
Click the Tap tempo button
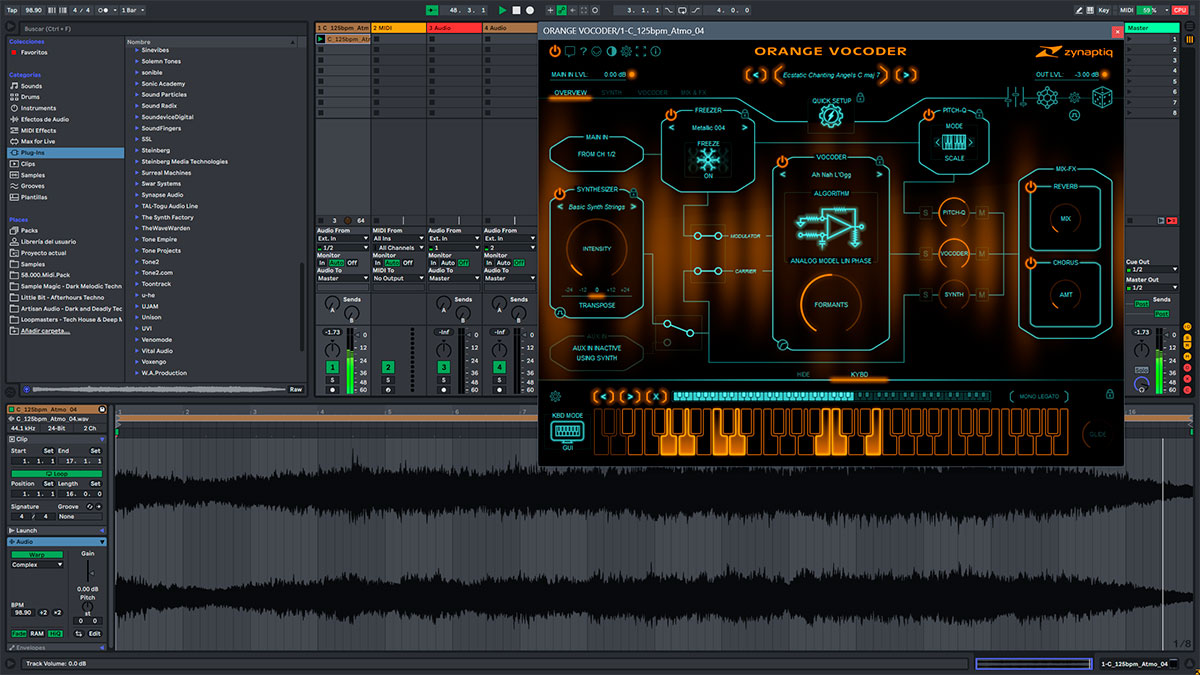tap(12, 10)
